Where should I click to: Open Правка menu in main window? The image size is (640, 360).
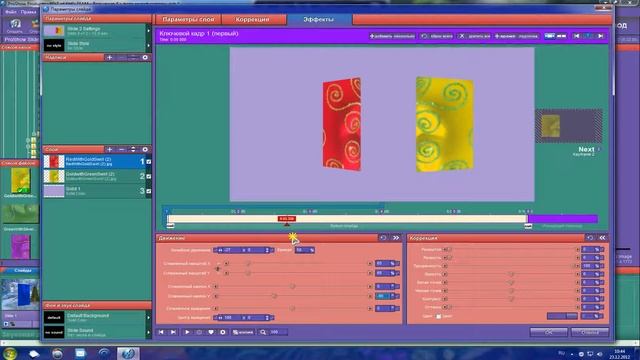[x=28, y=12]
